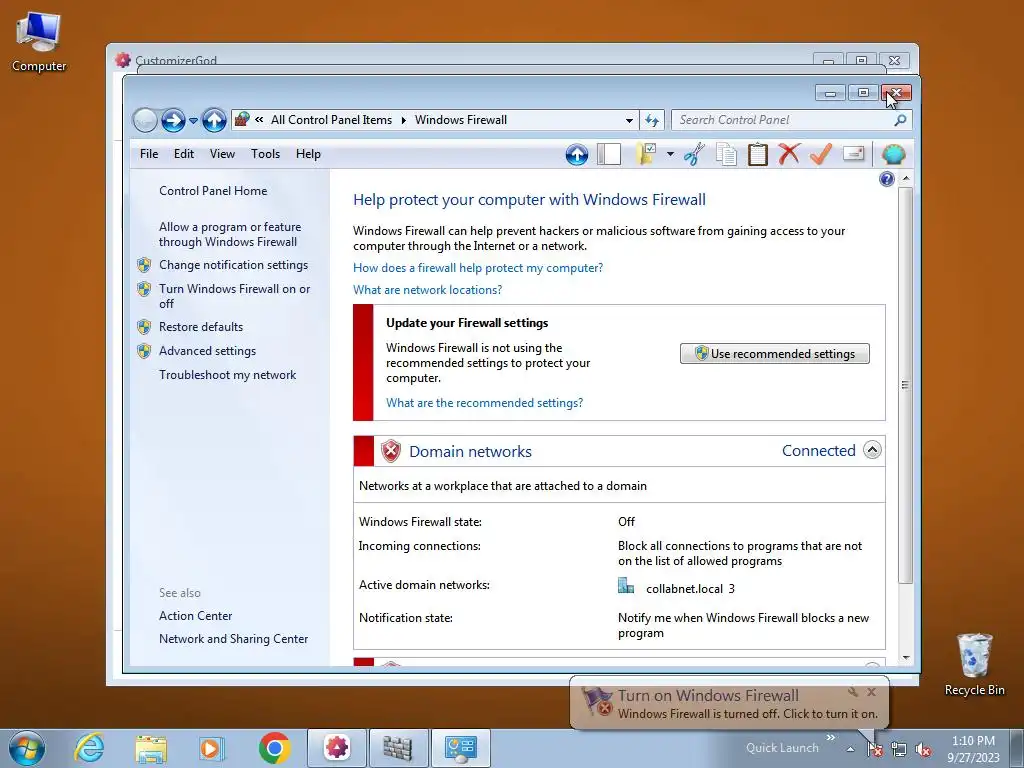
Task: Show hidden tray icons arrow
Action: tap(850, 749)
